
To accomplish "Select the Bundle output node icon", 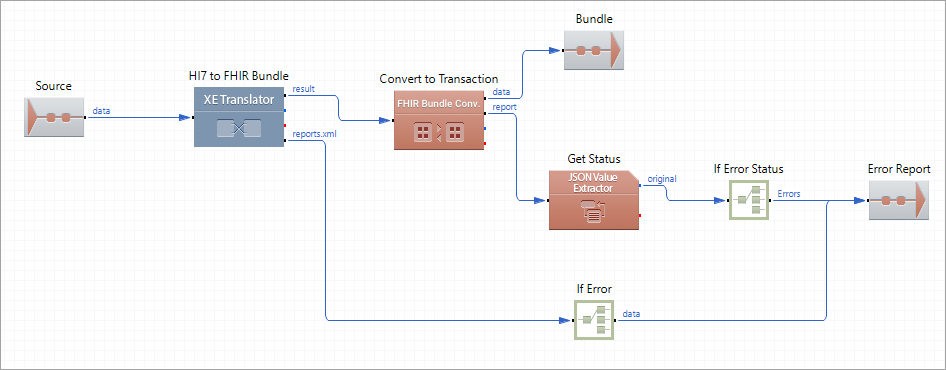I will point(594,50).
